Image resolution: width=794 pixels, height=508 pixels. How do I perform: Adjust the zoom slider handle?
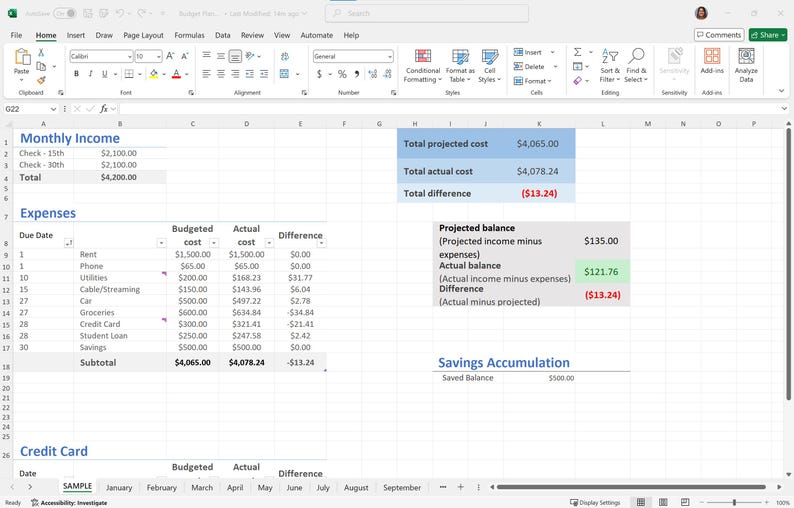click(734, 502)
